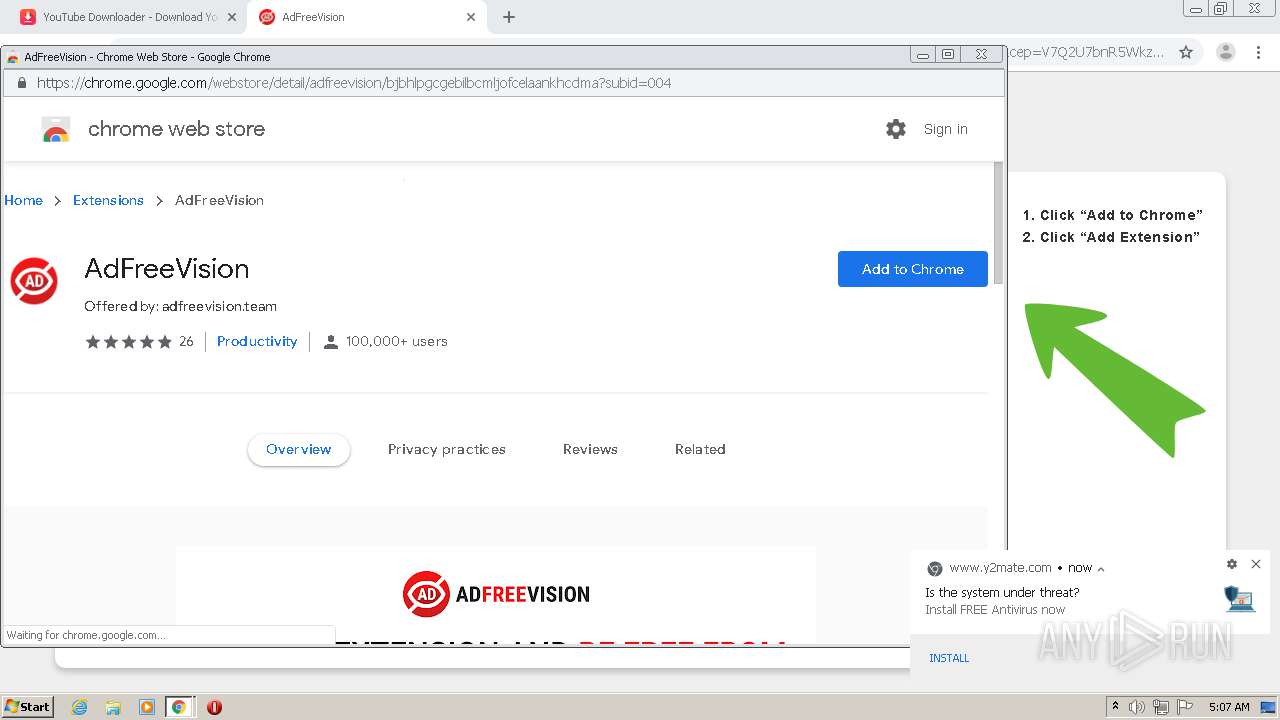Open the Overview tab

299,450
